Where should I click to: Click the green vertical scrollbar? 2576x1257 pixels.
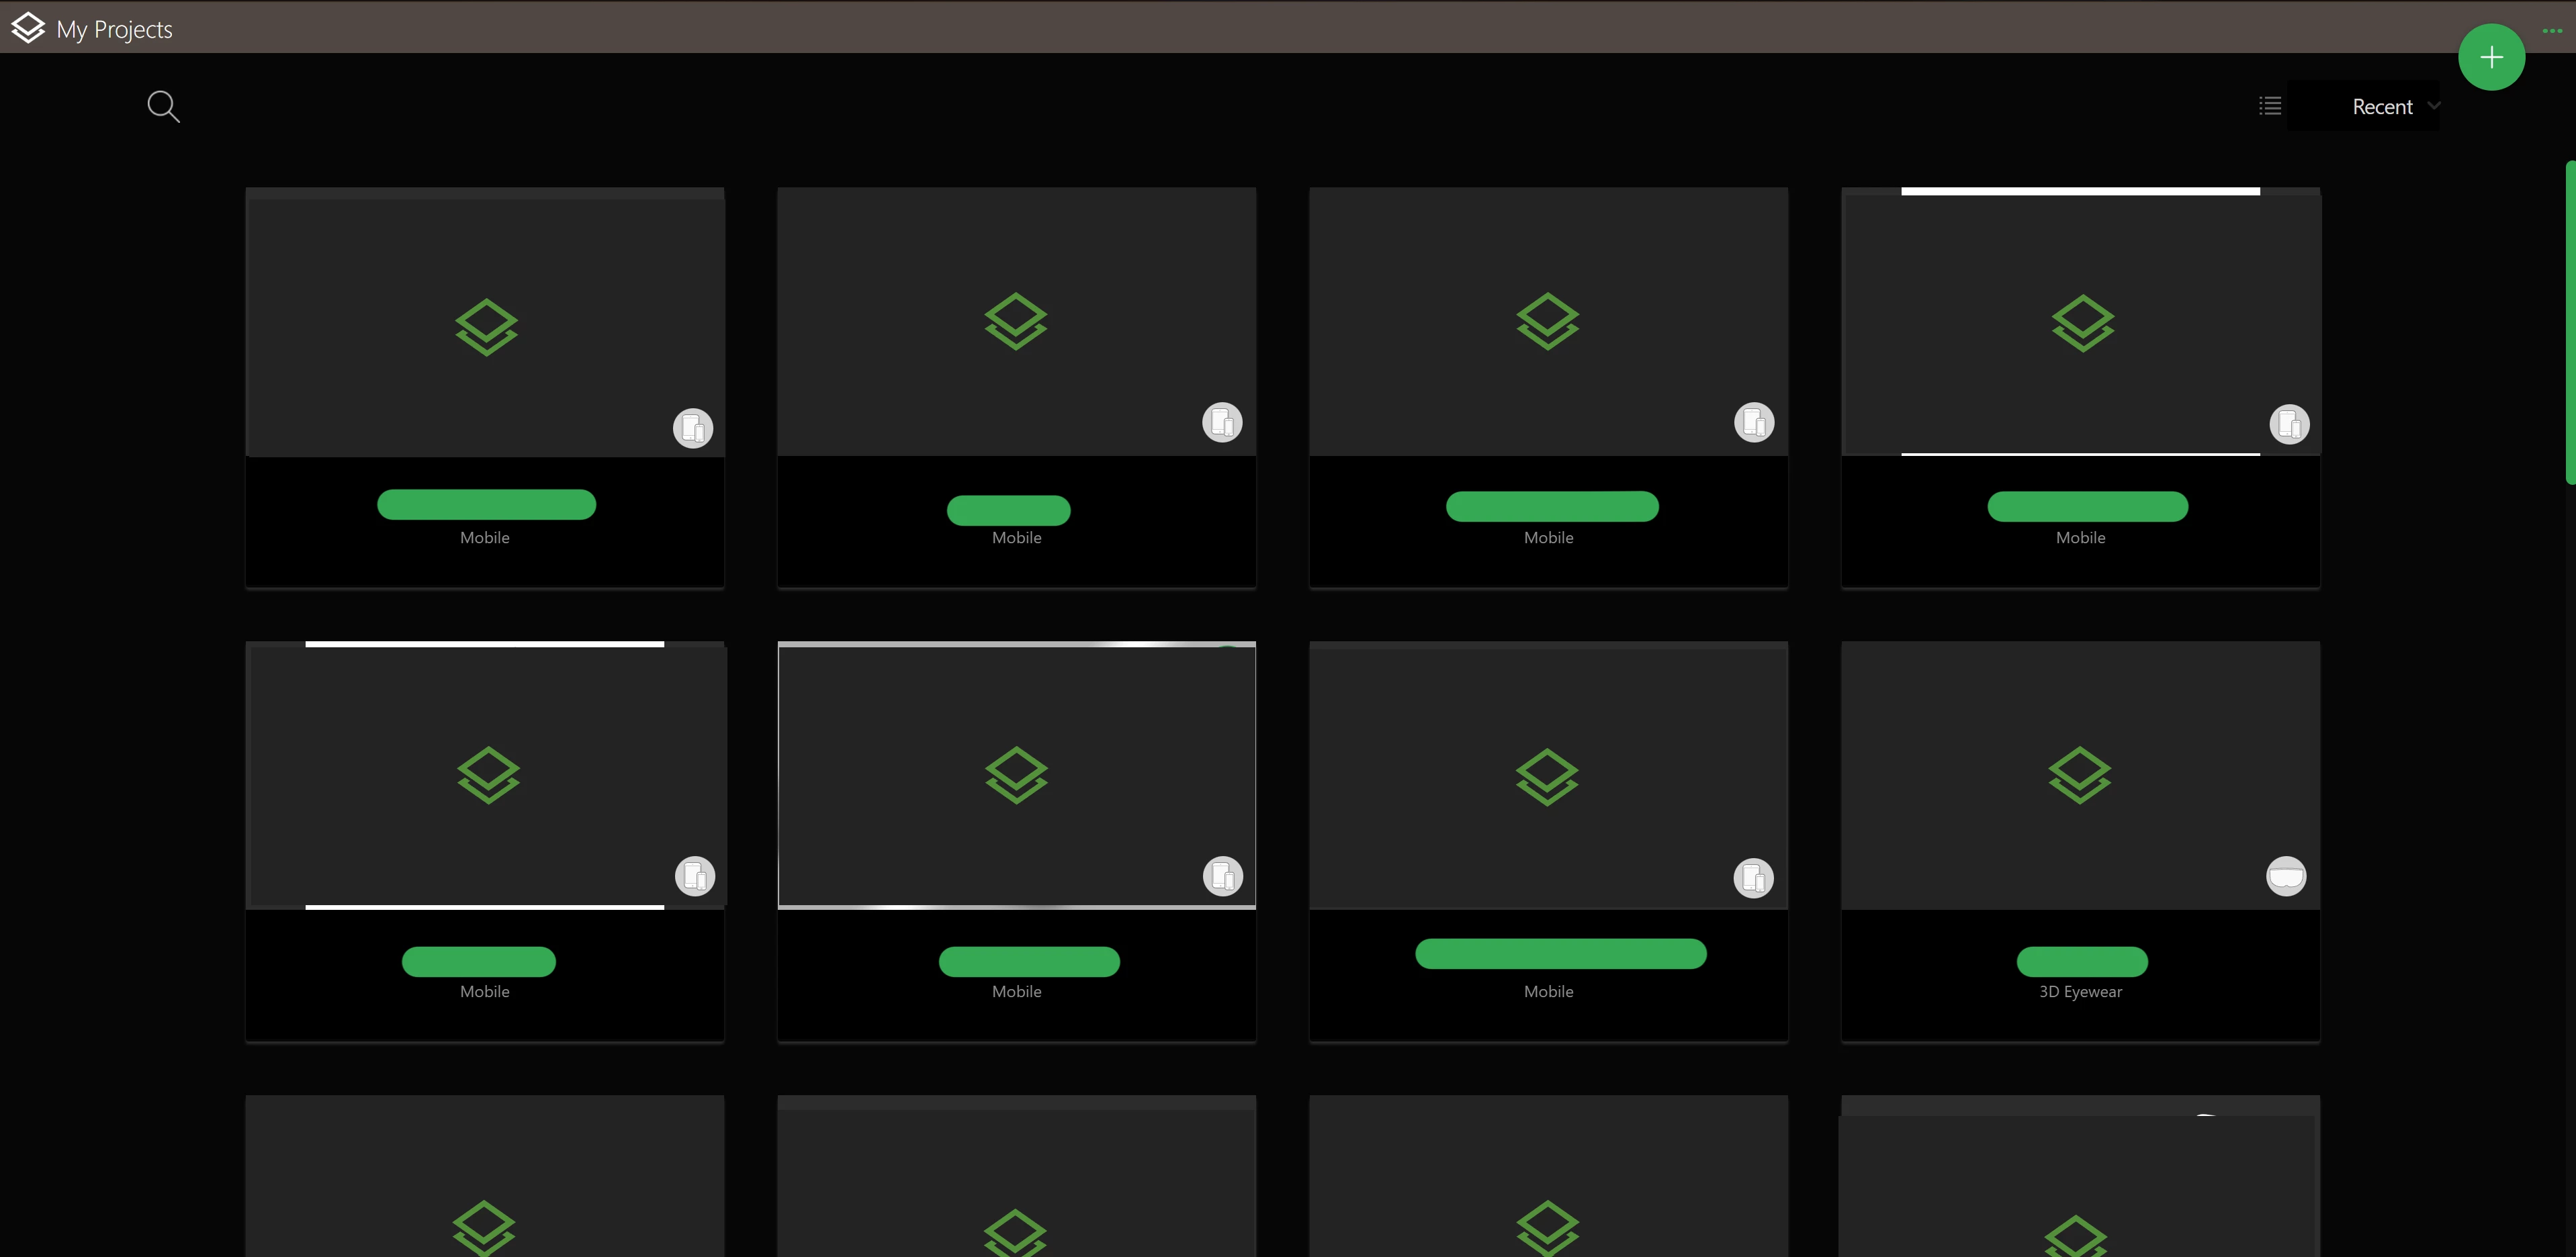click(2570, 322)
